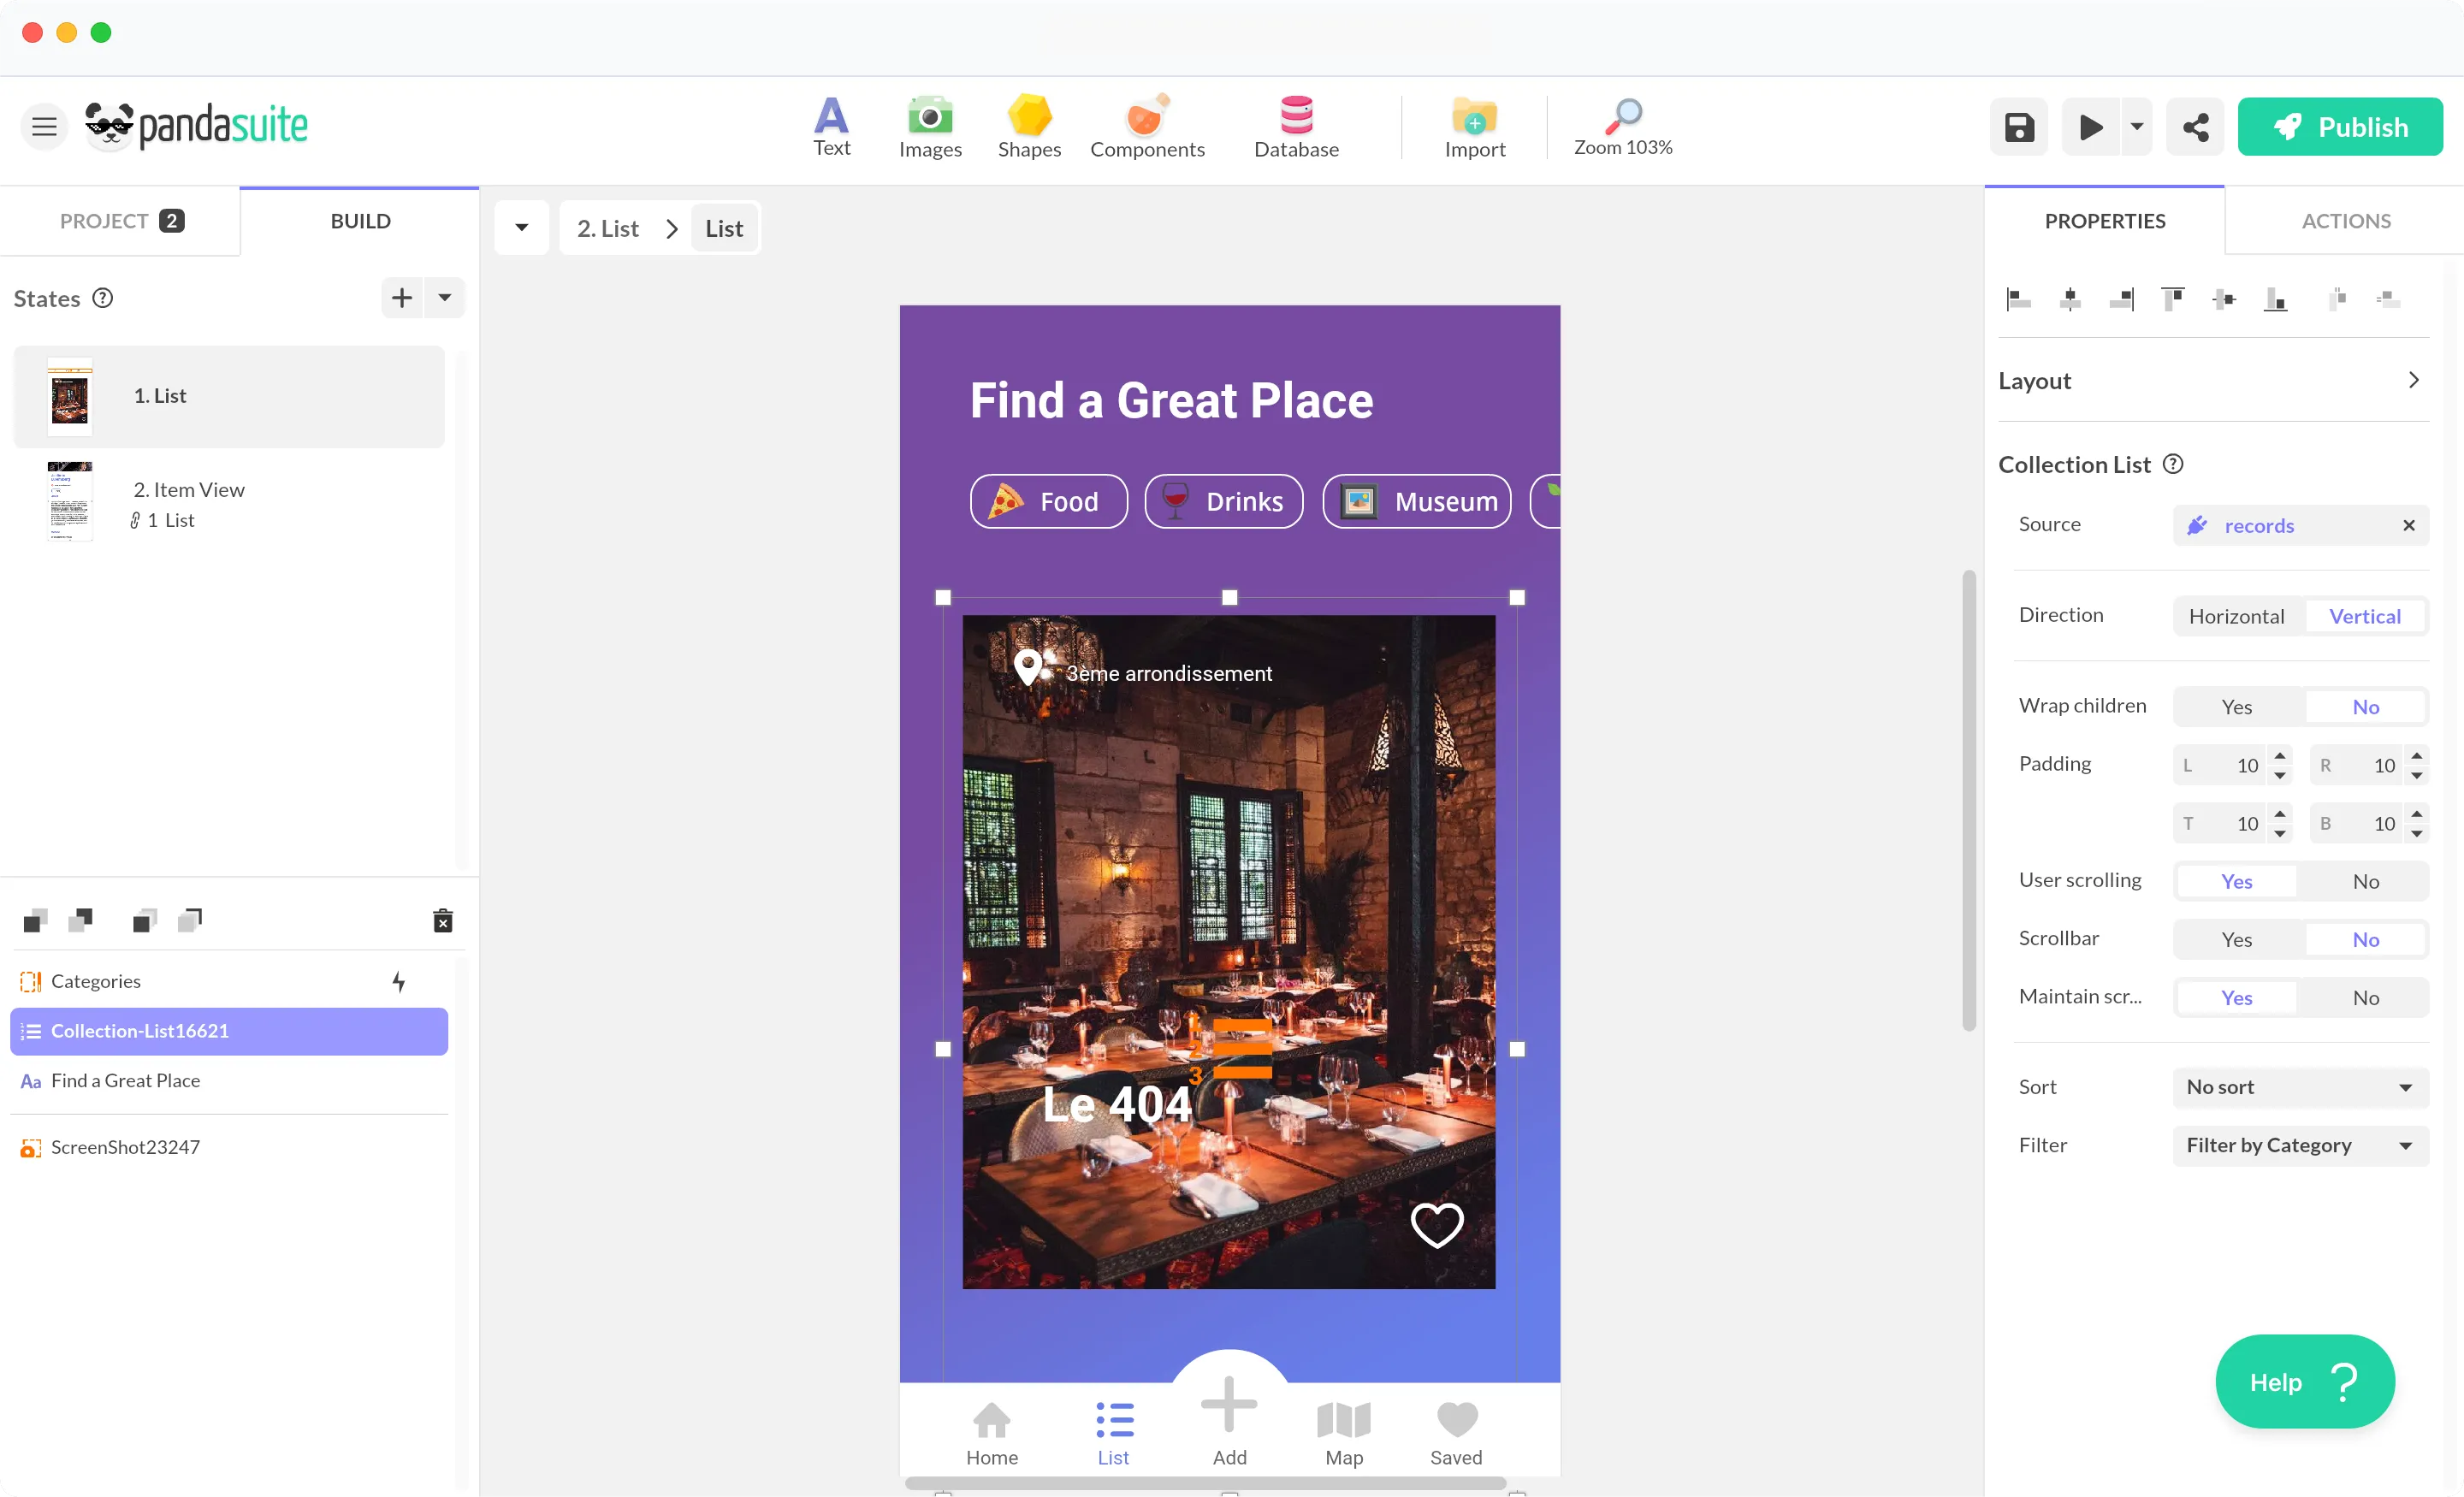Select the PROPERTIES tab

tap(2104, 221)
